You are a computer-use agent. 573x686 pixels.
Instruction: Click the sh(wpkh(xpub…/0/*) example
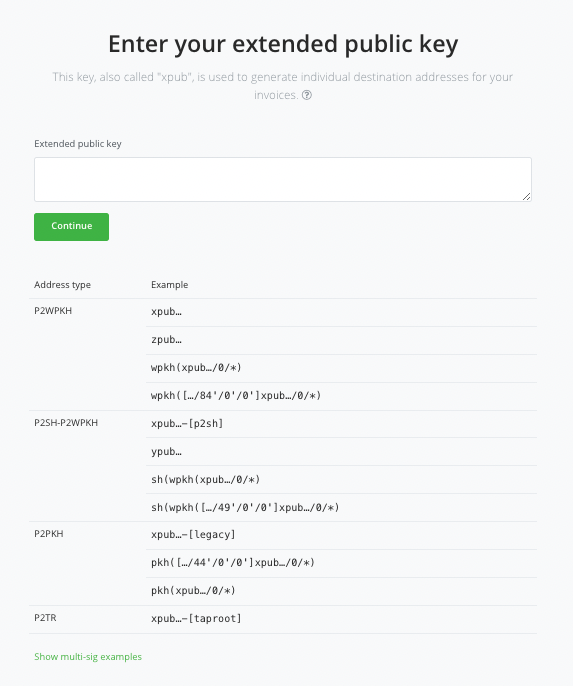click(x=206, y=480)
